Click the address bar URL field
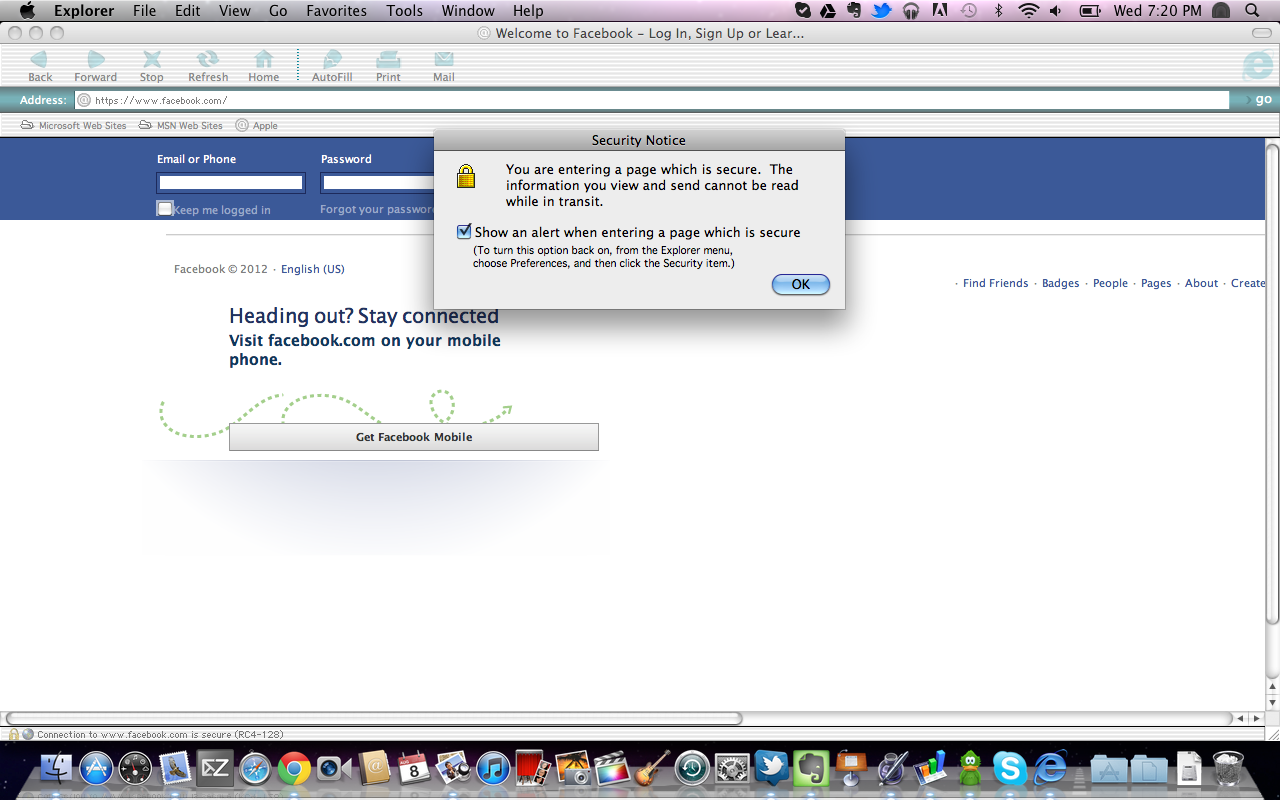The height and width of the screenshot is (800, 1280). (652, 100)
